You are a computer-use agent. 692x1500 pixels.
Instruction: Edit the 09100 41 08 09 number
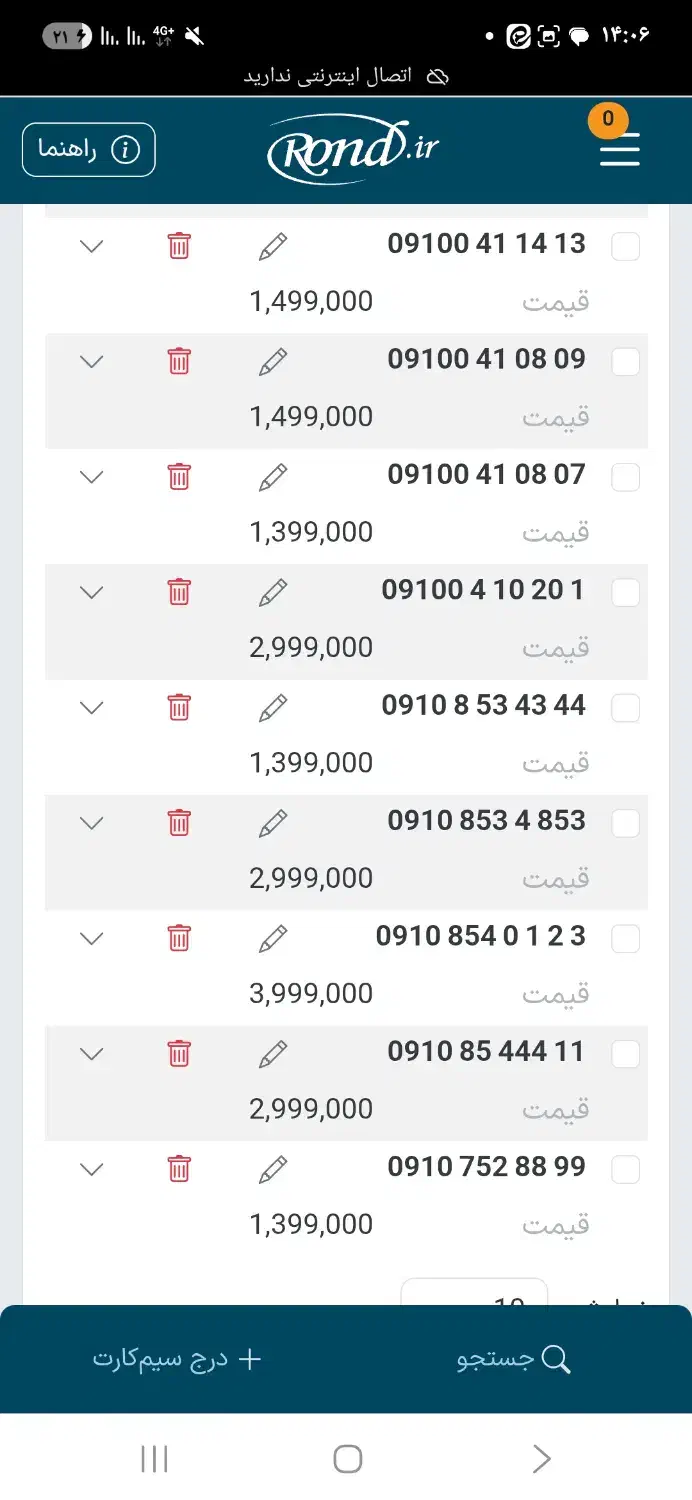[272, 361]
